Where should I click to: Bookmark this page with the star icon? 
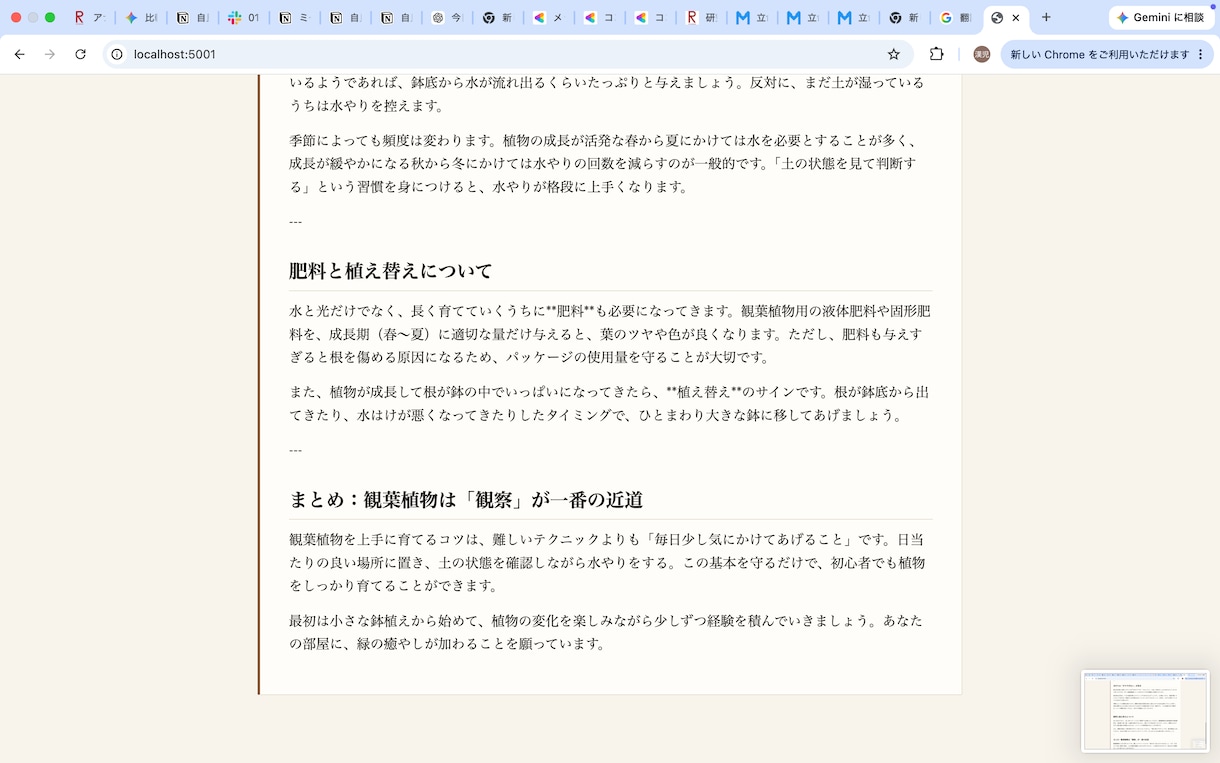(x=894, y=54)
